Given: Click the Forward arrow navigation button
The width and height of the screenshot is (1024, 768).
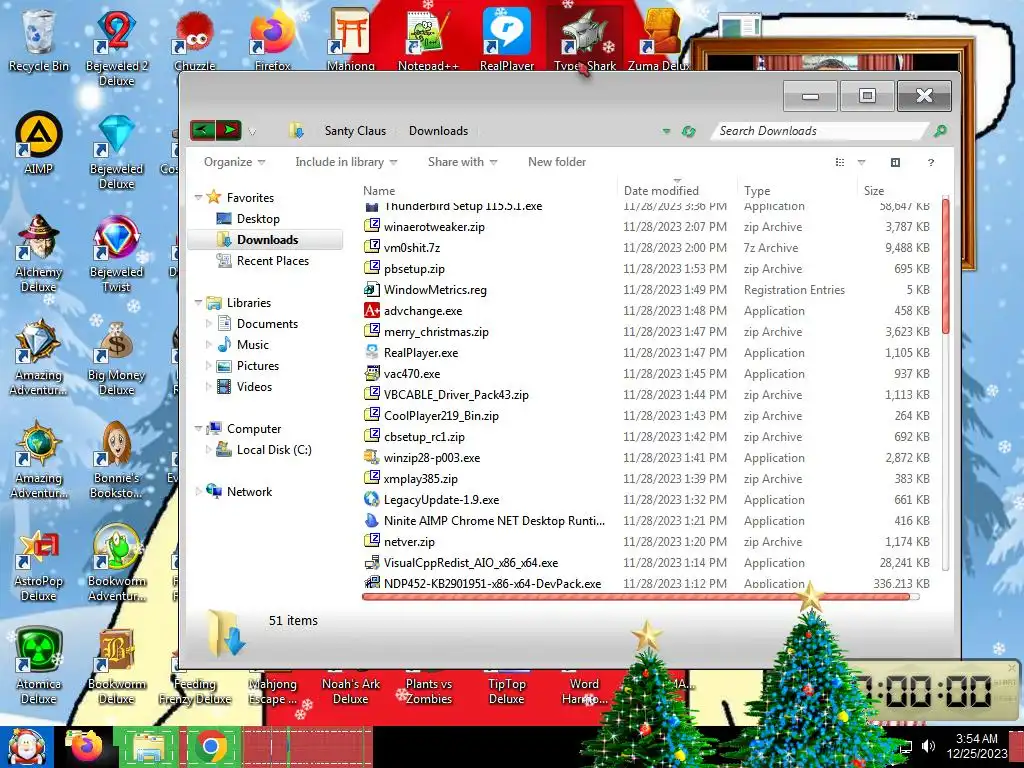Looking at the screenshot, I should [x=229, y=130].
